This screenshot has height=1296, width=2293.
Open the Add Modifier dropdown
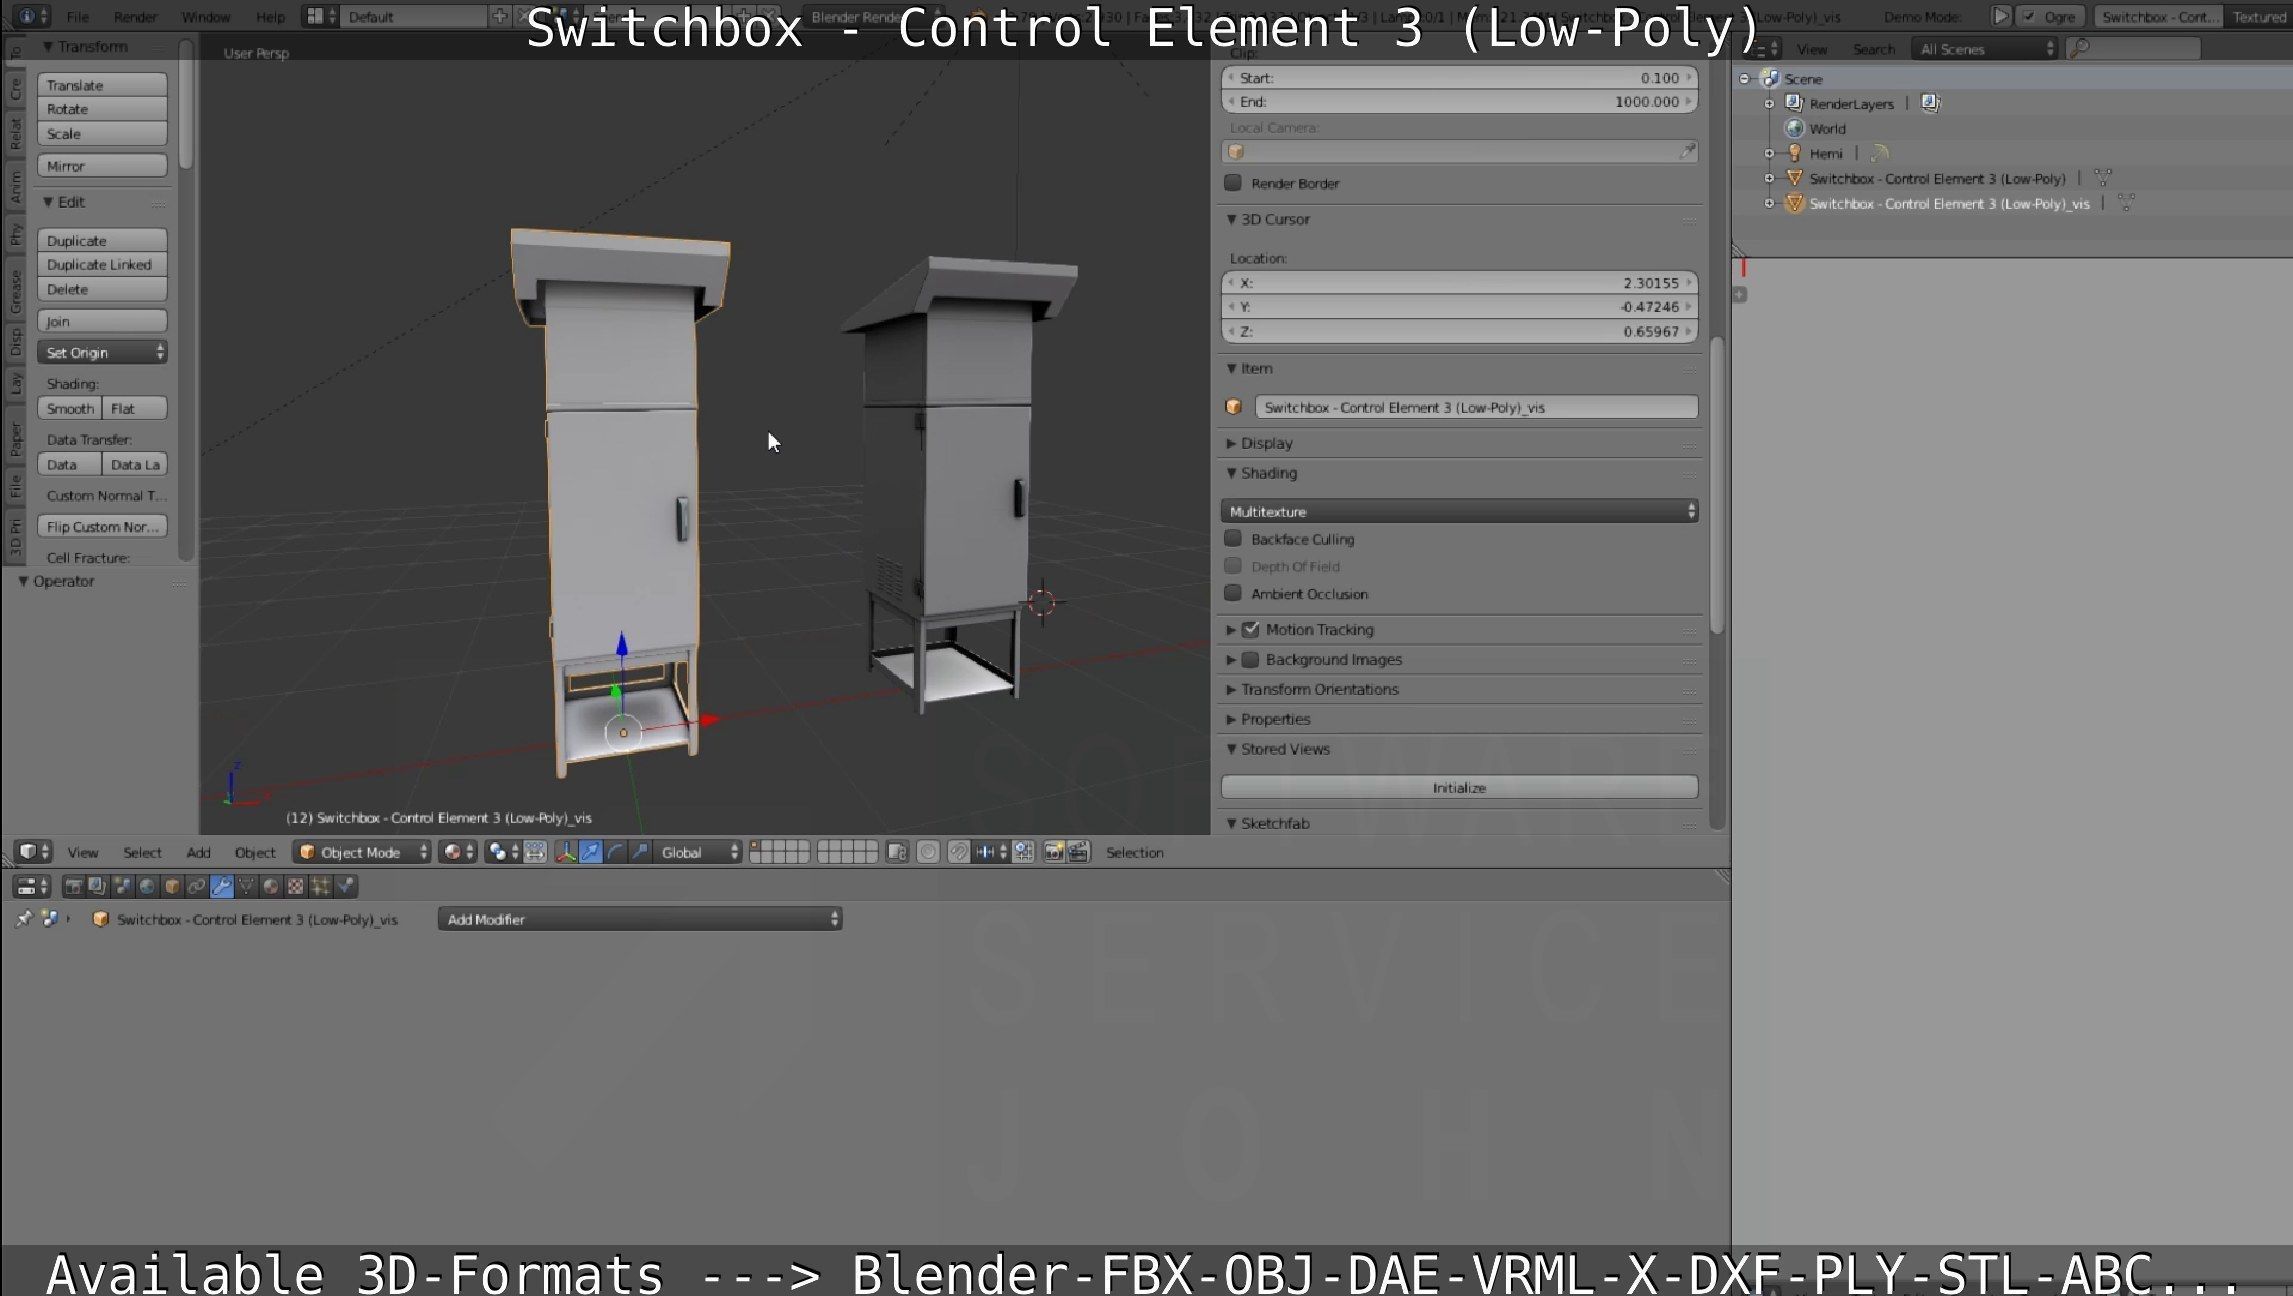pyautogui.click(x=640, y=919)
